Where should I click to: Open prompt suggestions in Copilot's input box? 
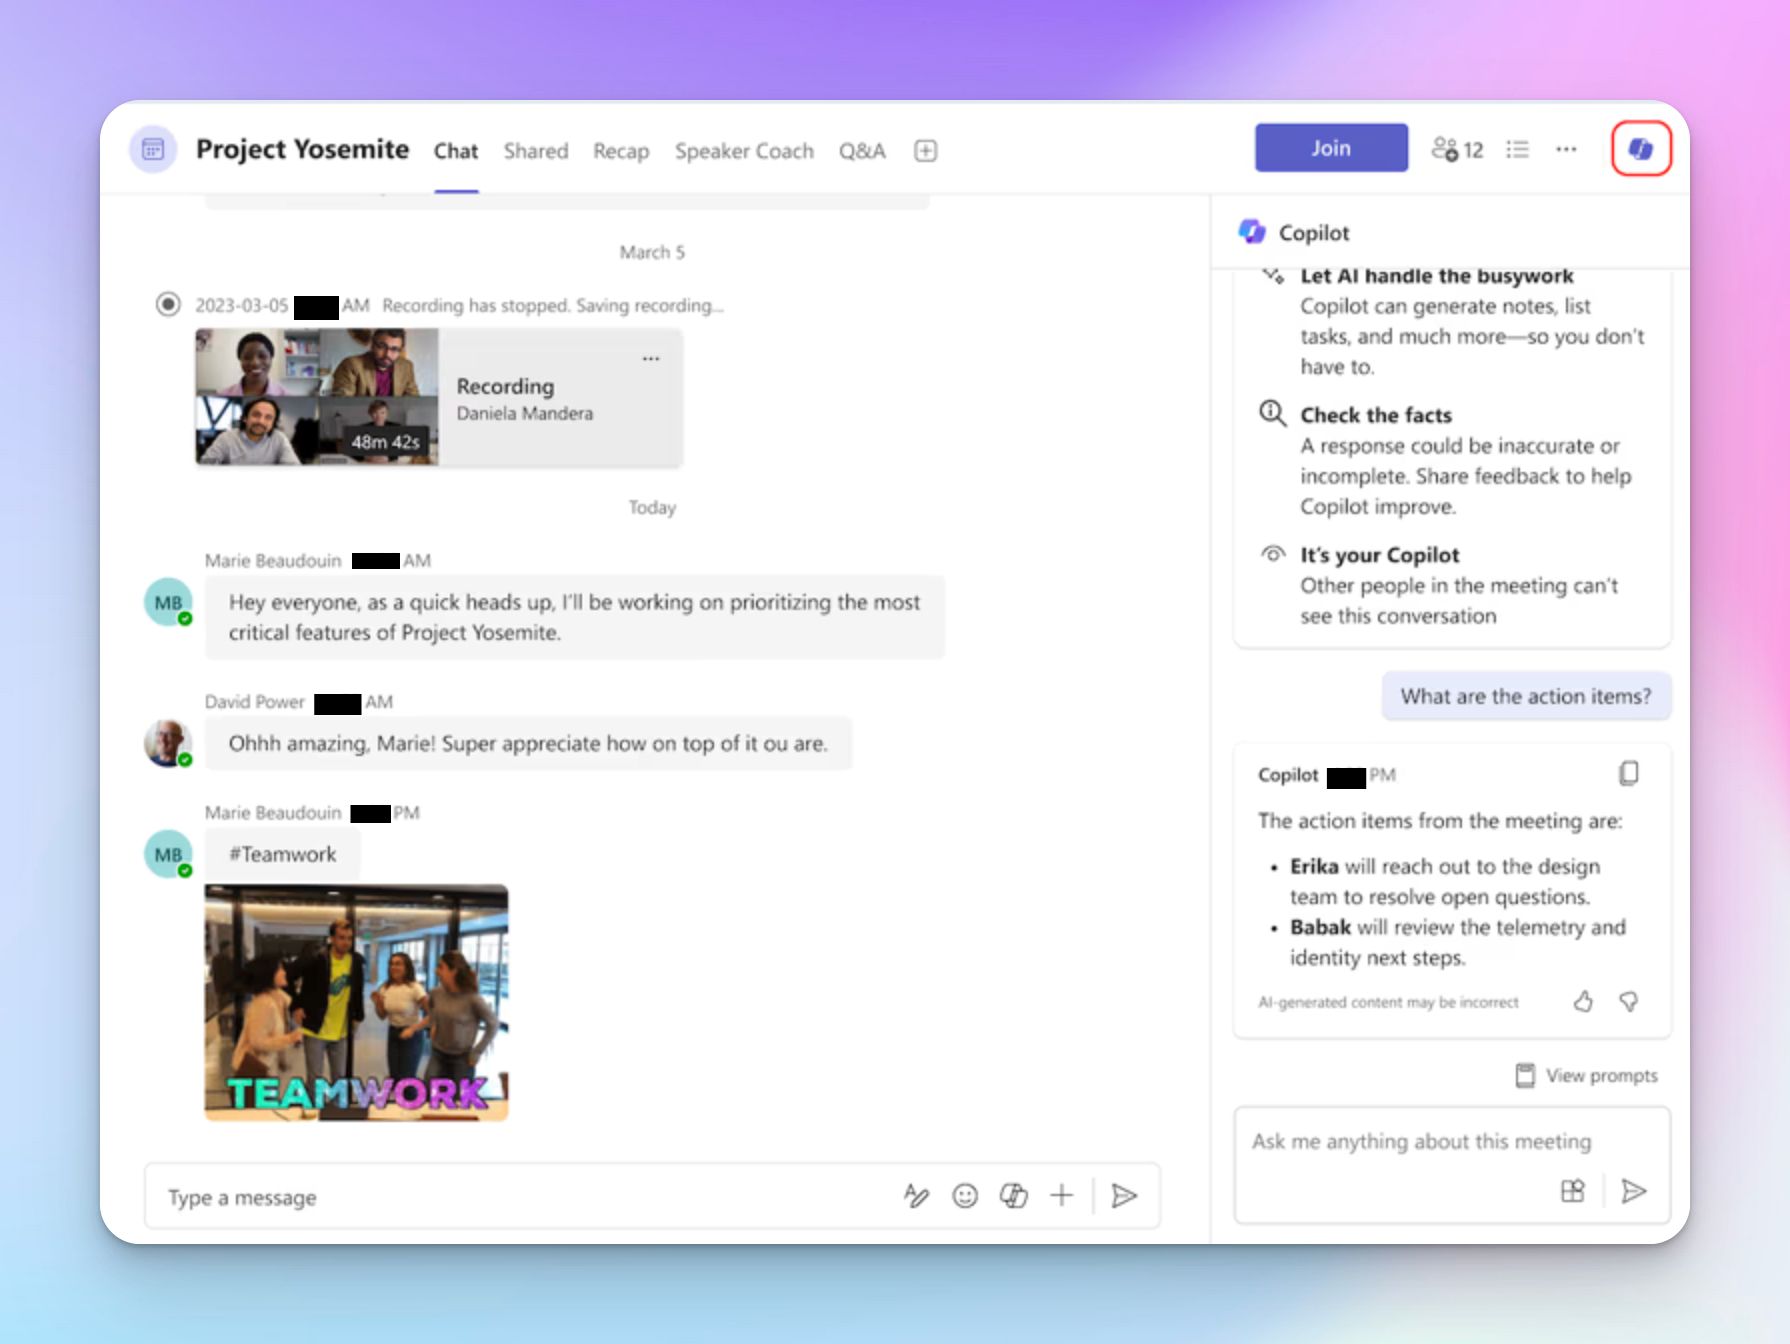click(1573, 1191)
